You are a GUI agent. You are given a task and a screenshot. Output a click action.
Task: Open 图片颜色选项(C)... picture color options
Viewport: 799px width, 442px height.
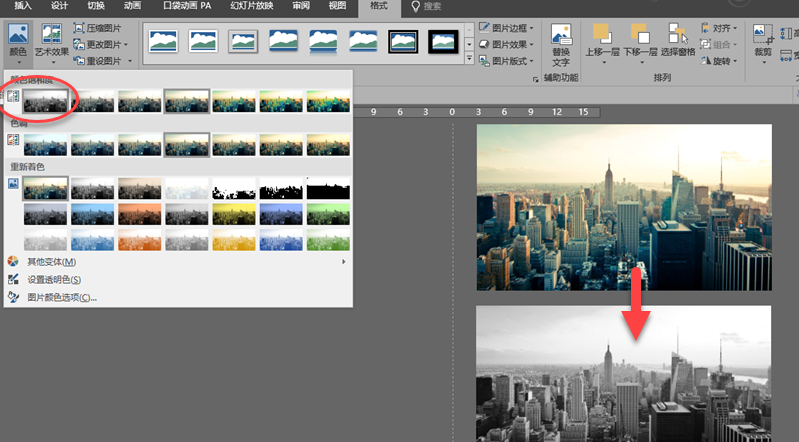pyautogui.click(x=61, y=297)
